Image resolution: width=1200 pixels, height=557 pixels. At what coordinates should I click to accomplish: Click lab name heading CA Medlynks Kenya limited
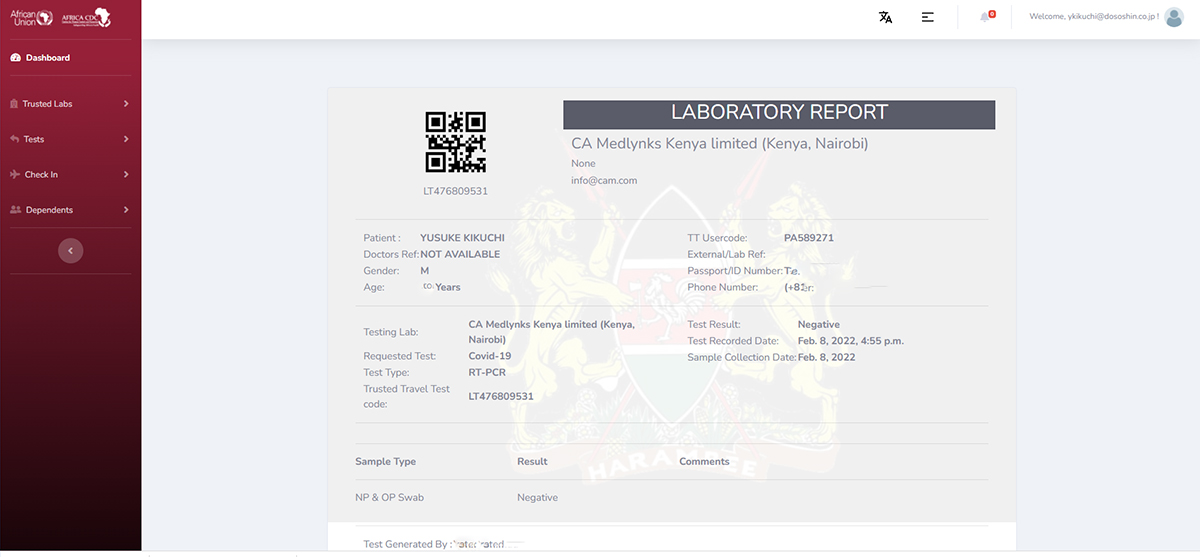(x=720, y=144)
